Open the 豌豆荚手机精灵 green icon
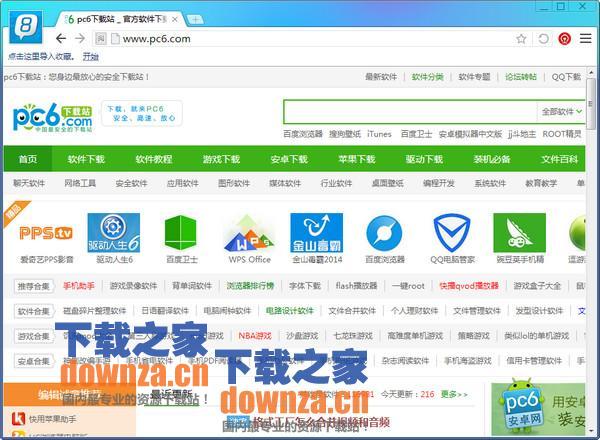 [x=520, y=233]
